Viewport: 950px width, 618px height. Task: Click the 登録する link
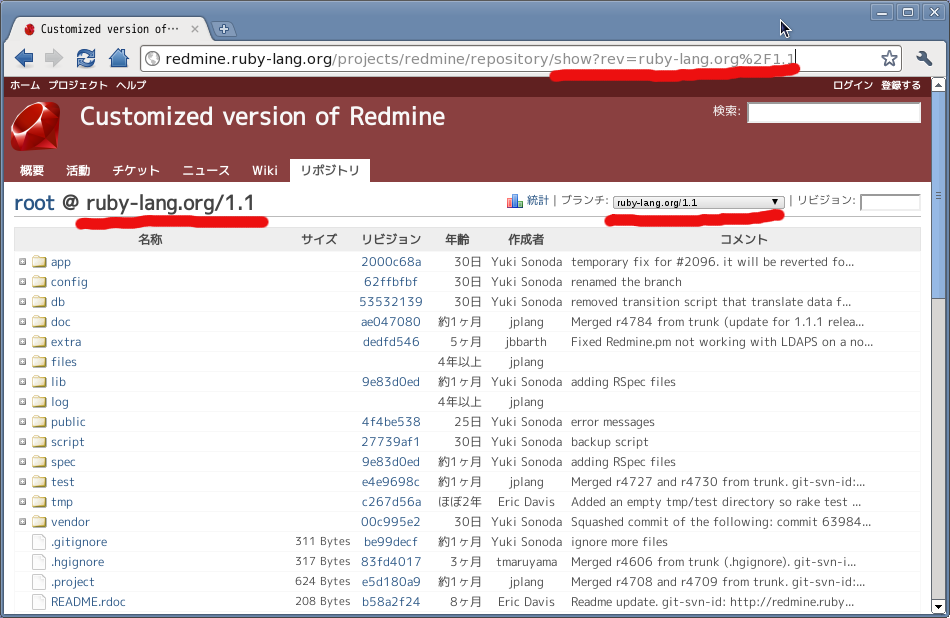[x=901, y=85]
